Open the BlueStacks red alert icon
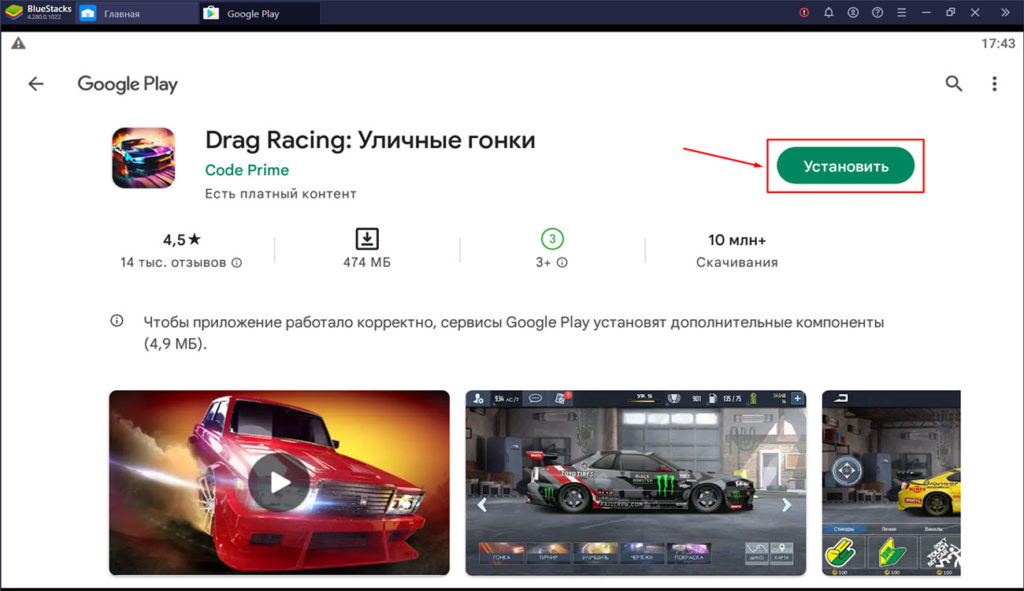1024x591 pixels. pos(804,12)
